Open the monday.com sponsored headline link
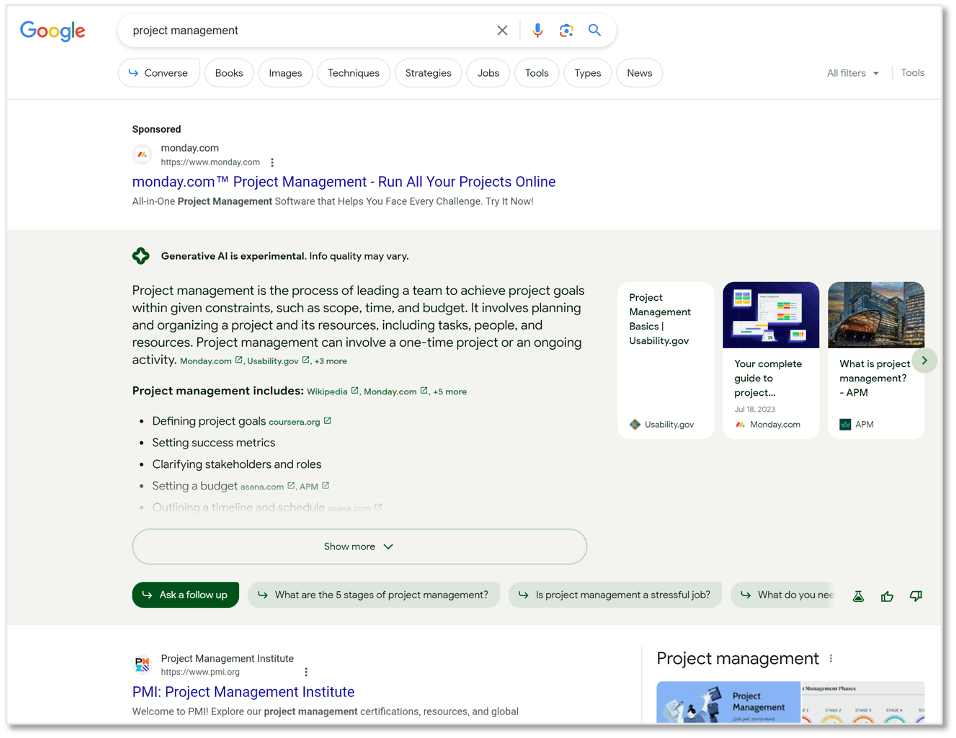The width and height of the screenshot is (956, 738). 344,182
